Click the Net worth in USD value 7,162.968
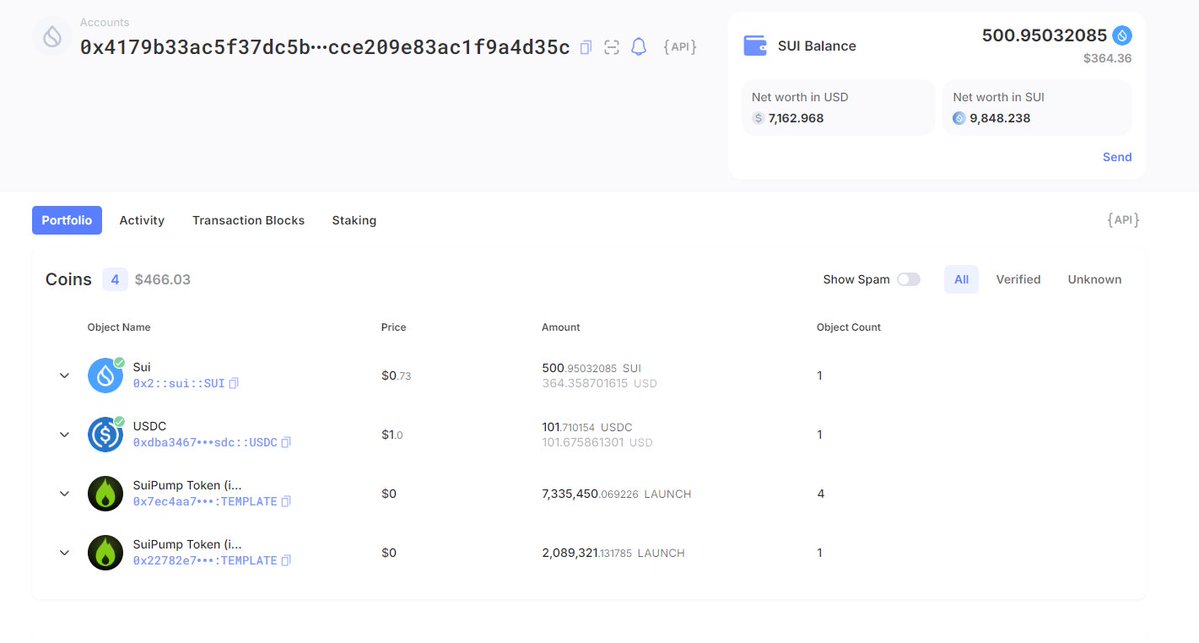1199x643 pixels. 796,118
